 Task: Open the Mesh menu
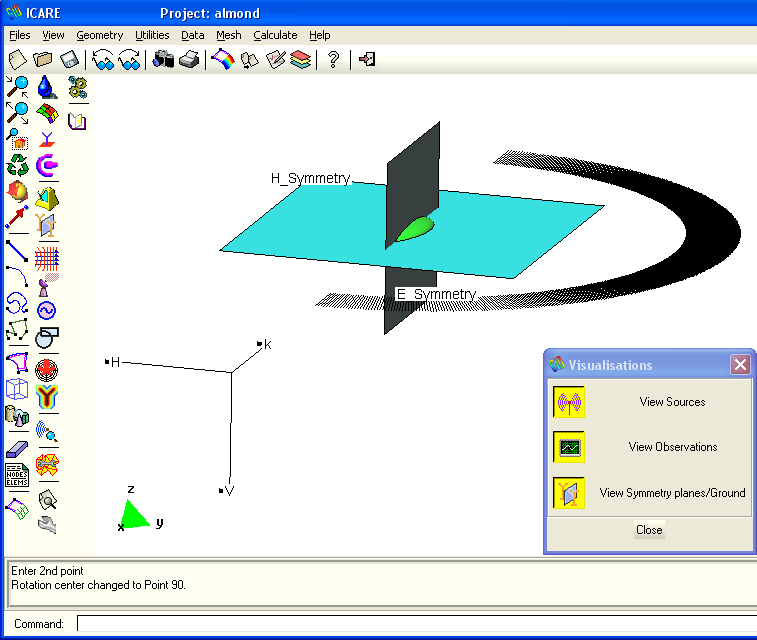click(x=228, y=35)
